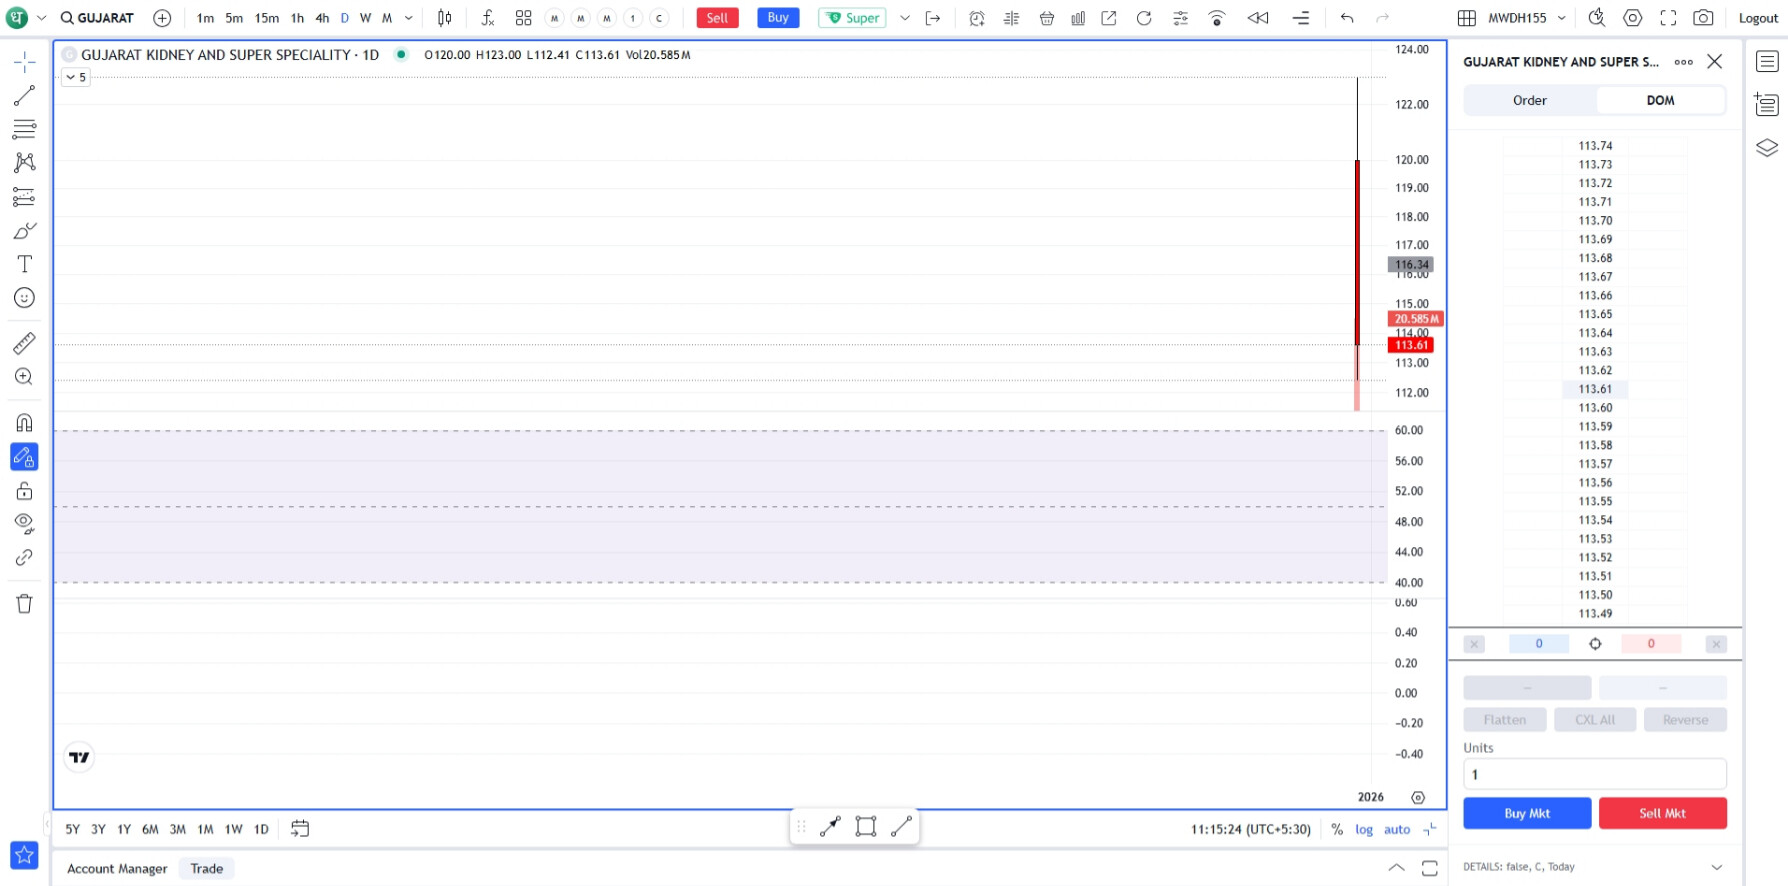The width and height of the screenshot is (1788, 886).
Task: Toggle the log scale option
Action: (1363, 829)
